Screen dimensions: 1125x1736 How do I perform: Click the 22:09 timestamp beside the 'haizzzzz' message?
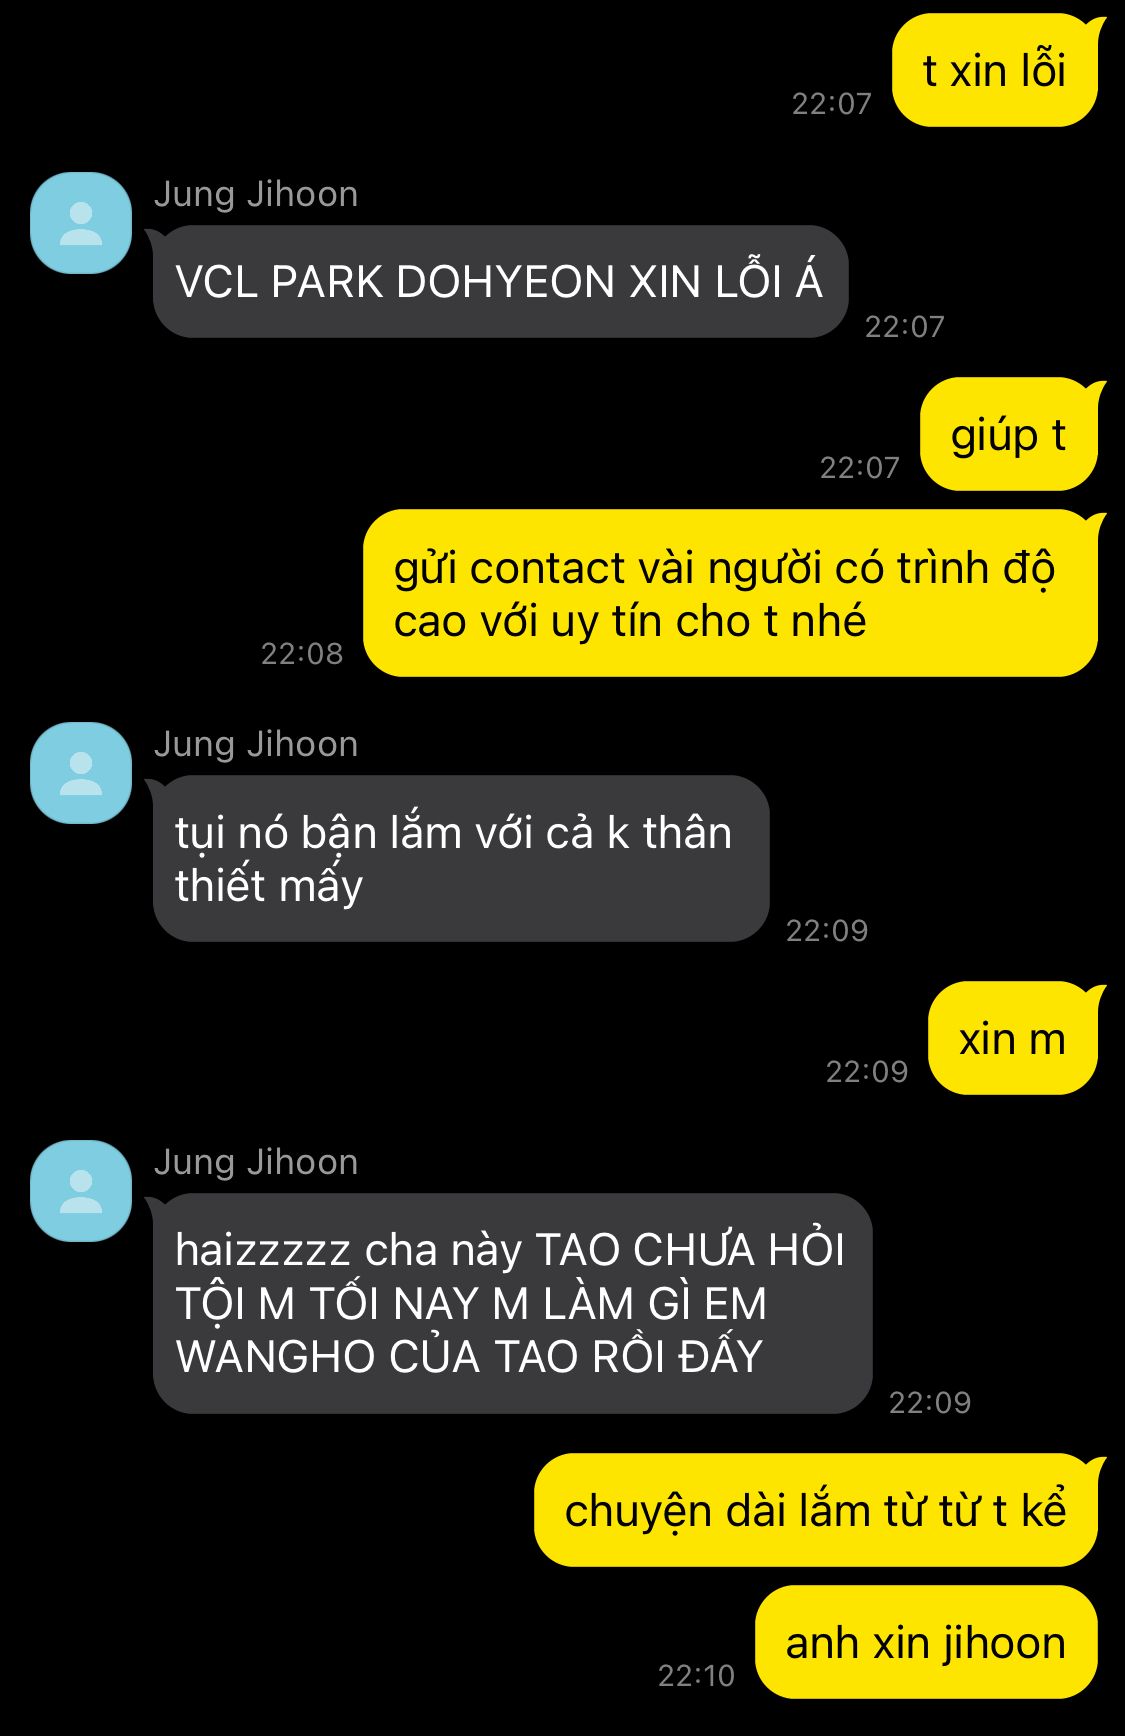click(930, 1402)
